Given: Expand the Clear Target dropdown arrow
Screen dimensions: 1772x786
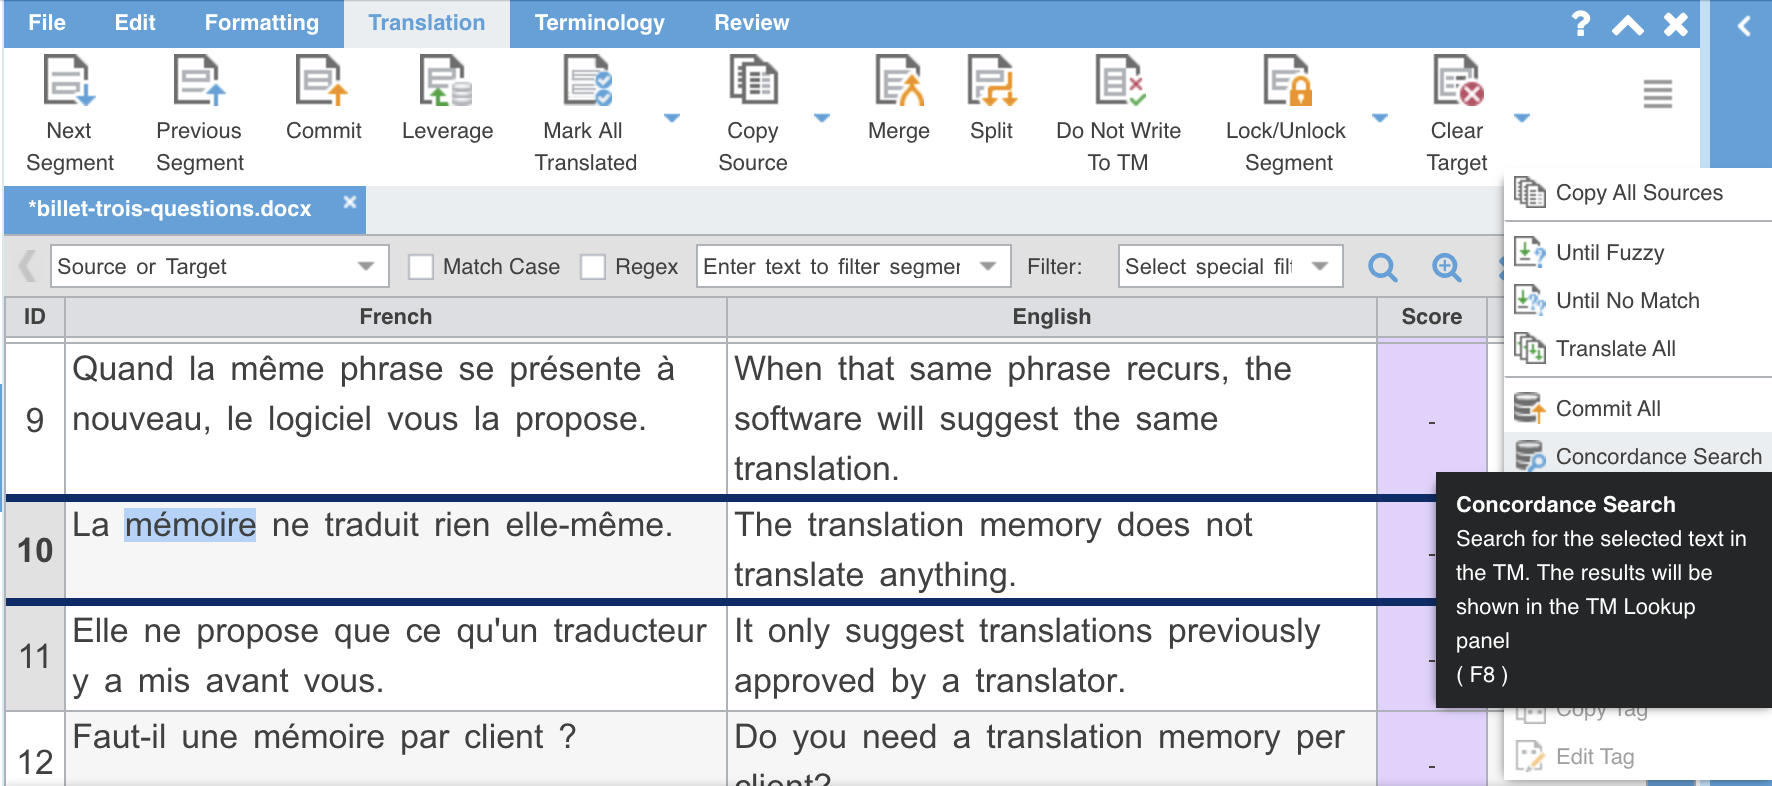Looking at the screenshot, I should (x=1522, y=118).
